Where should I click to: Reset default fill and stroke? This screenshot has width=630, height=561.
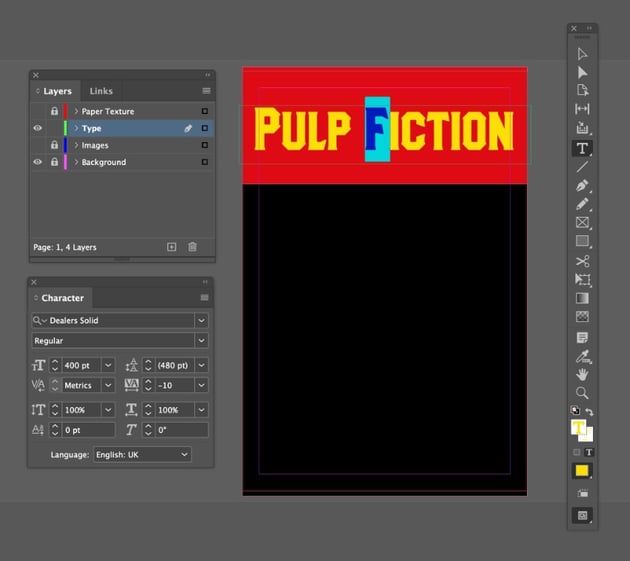pyautogui.click(x=575, y=410)
